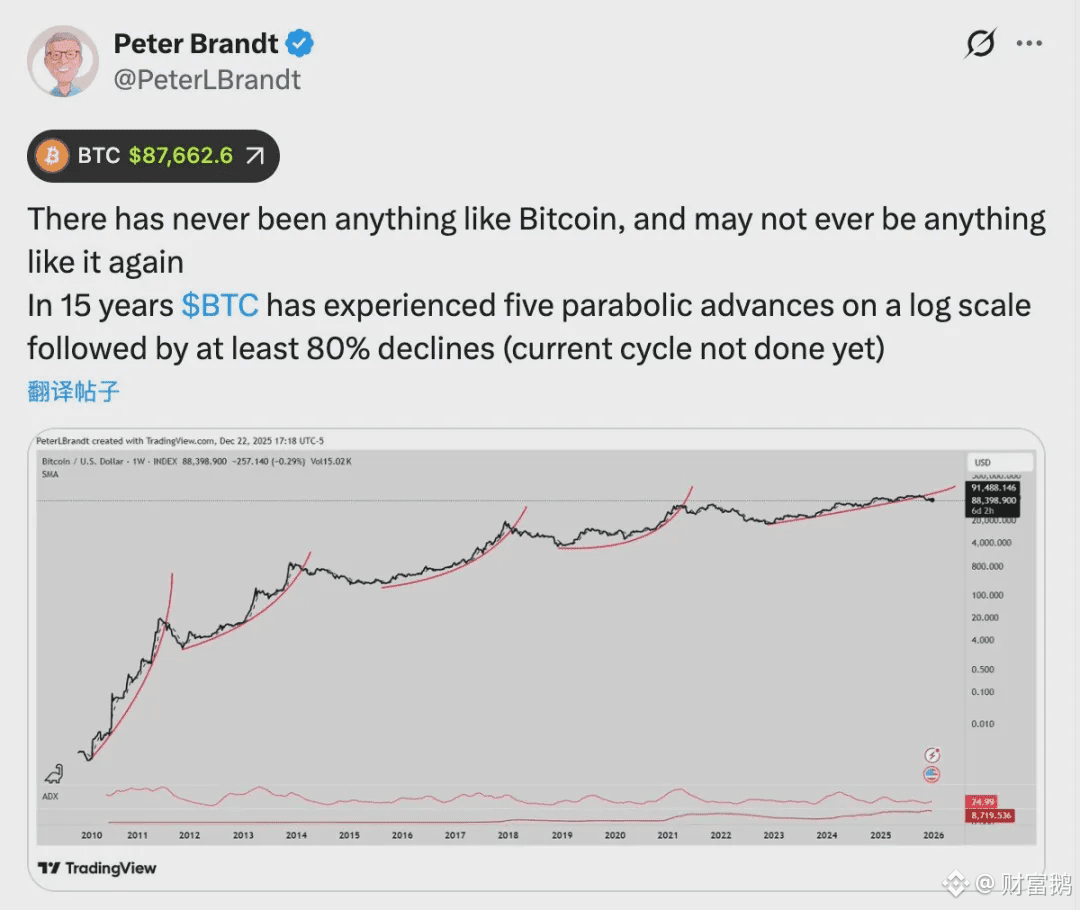Click the BTC $87,662.6 price button
Image resolution: width=1080 pixels, height=910 pixels.
[x=152, y=156]
